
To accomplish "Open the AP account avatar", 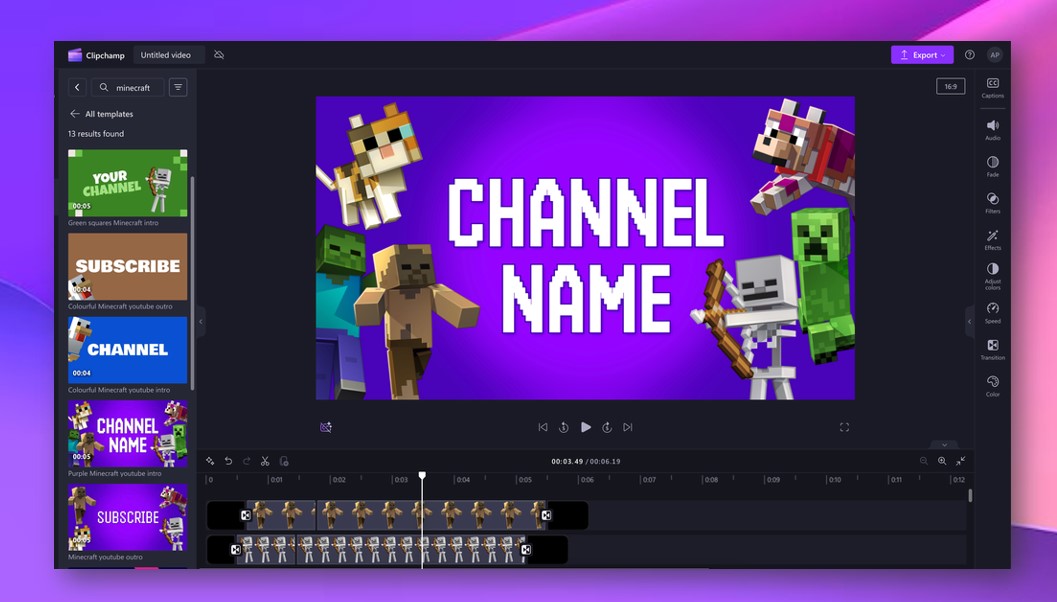I will tap(994, 55).
